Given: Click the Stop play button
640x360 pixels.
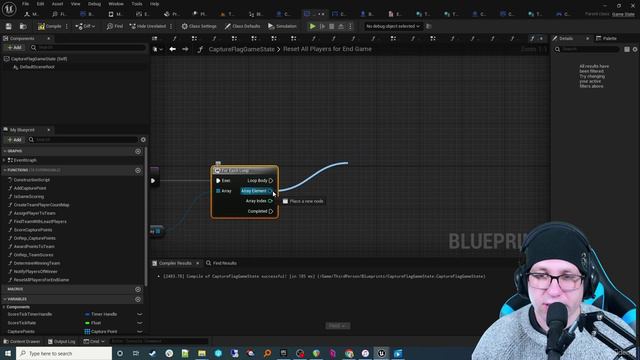Looking at the screenshot, I should click(x=332, y=26).
